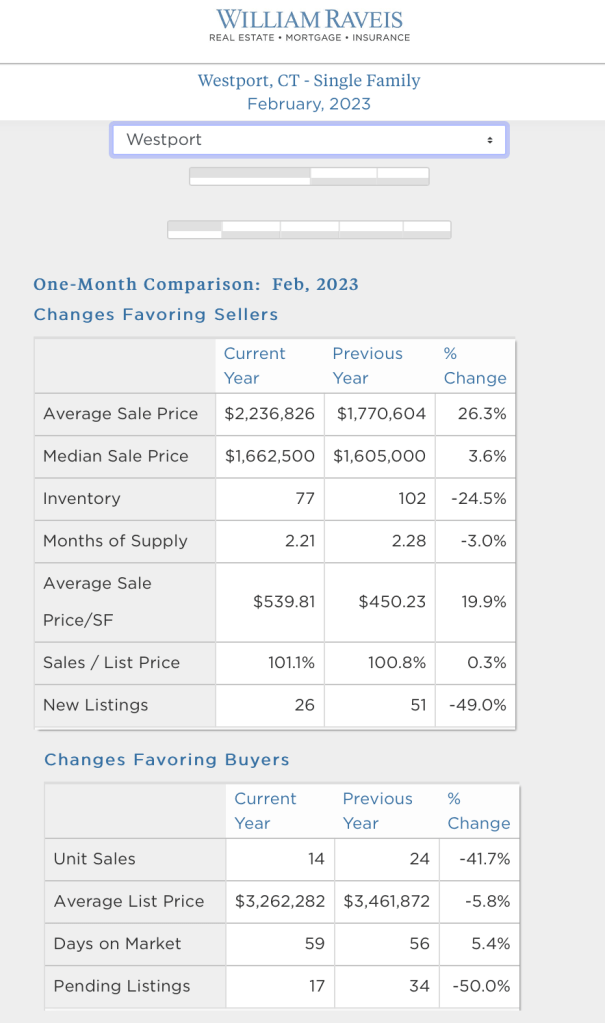The width and height of the screenshot is (605, 1023).
Task: Click the Unit Sales row label
Action: click(x=95, y=858)
